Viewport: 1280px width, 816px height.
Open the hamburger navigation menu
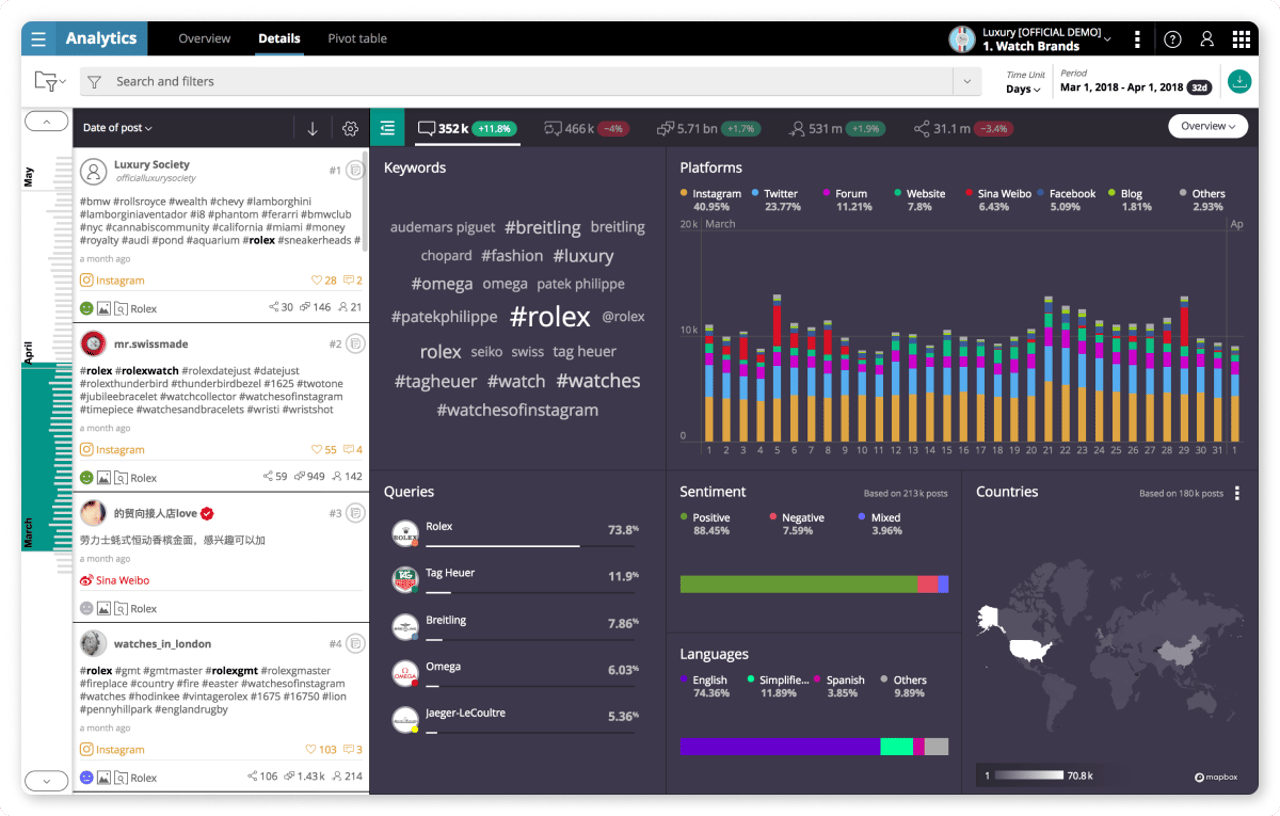[38, 39]
